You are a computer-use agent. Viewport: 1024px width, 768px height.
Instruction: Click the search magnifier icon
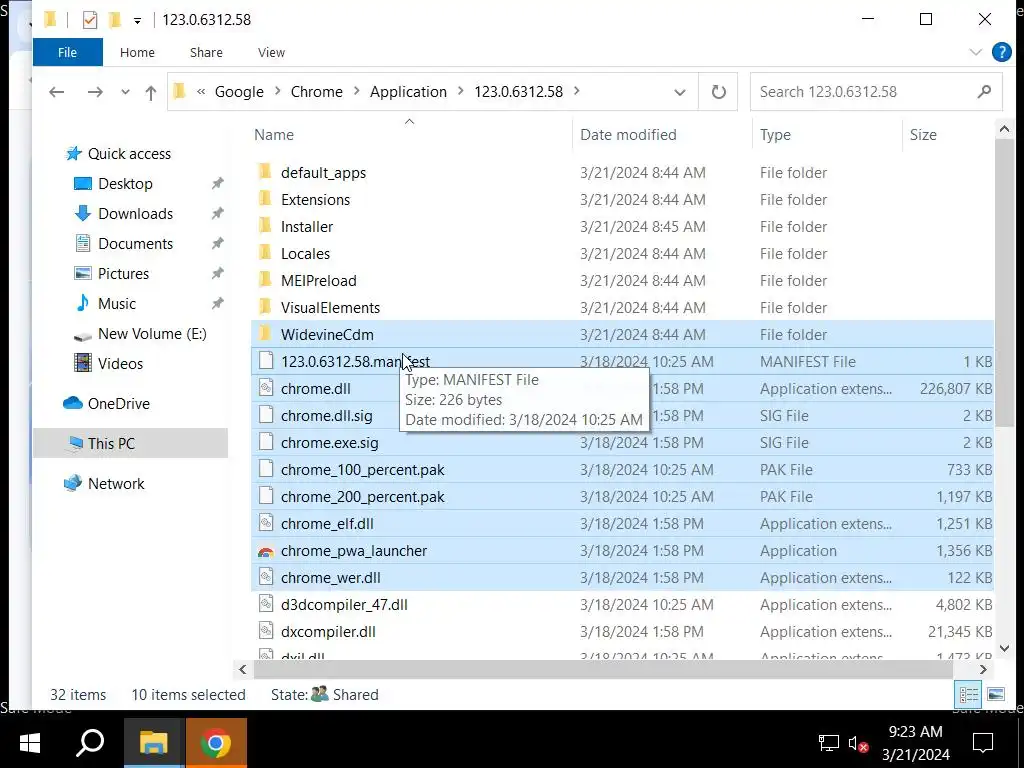[984, 92]
